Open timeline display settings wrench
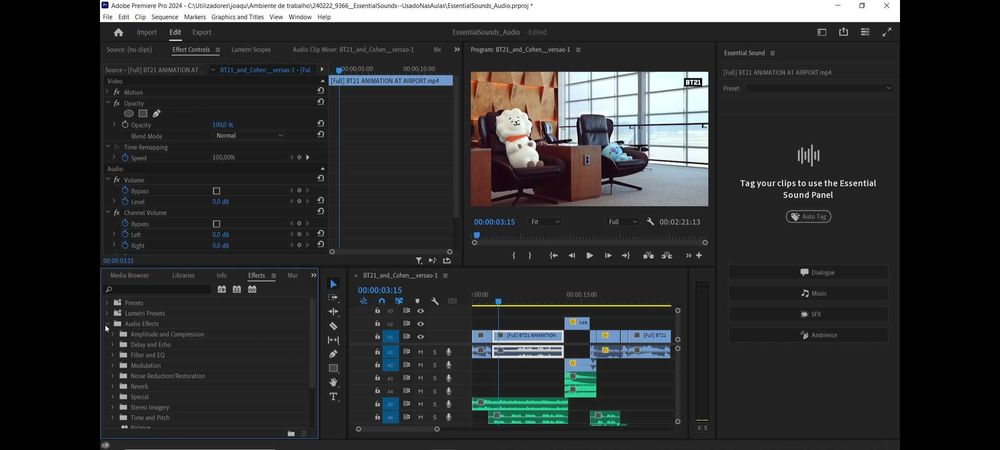 click(x=435, y=301)
